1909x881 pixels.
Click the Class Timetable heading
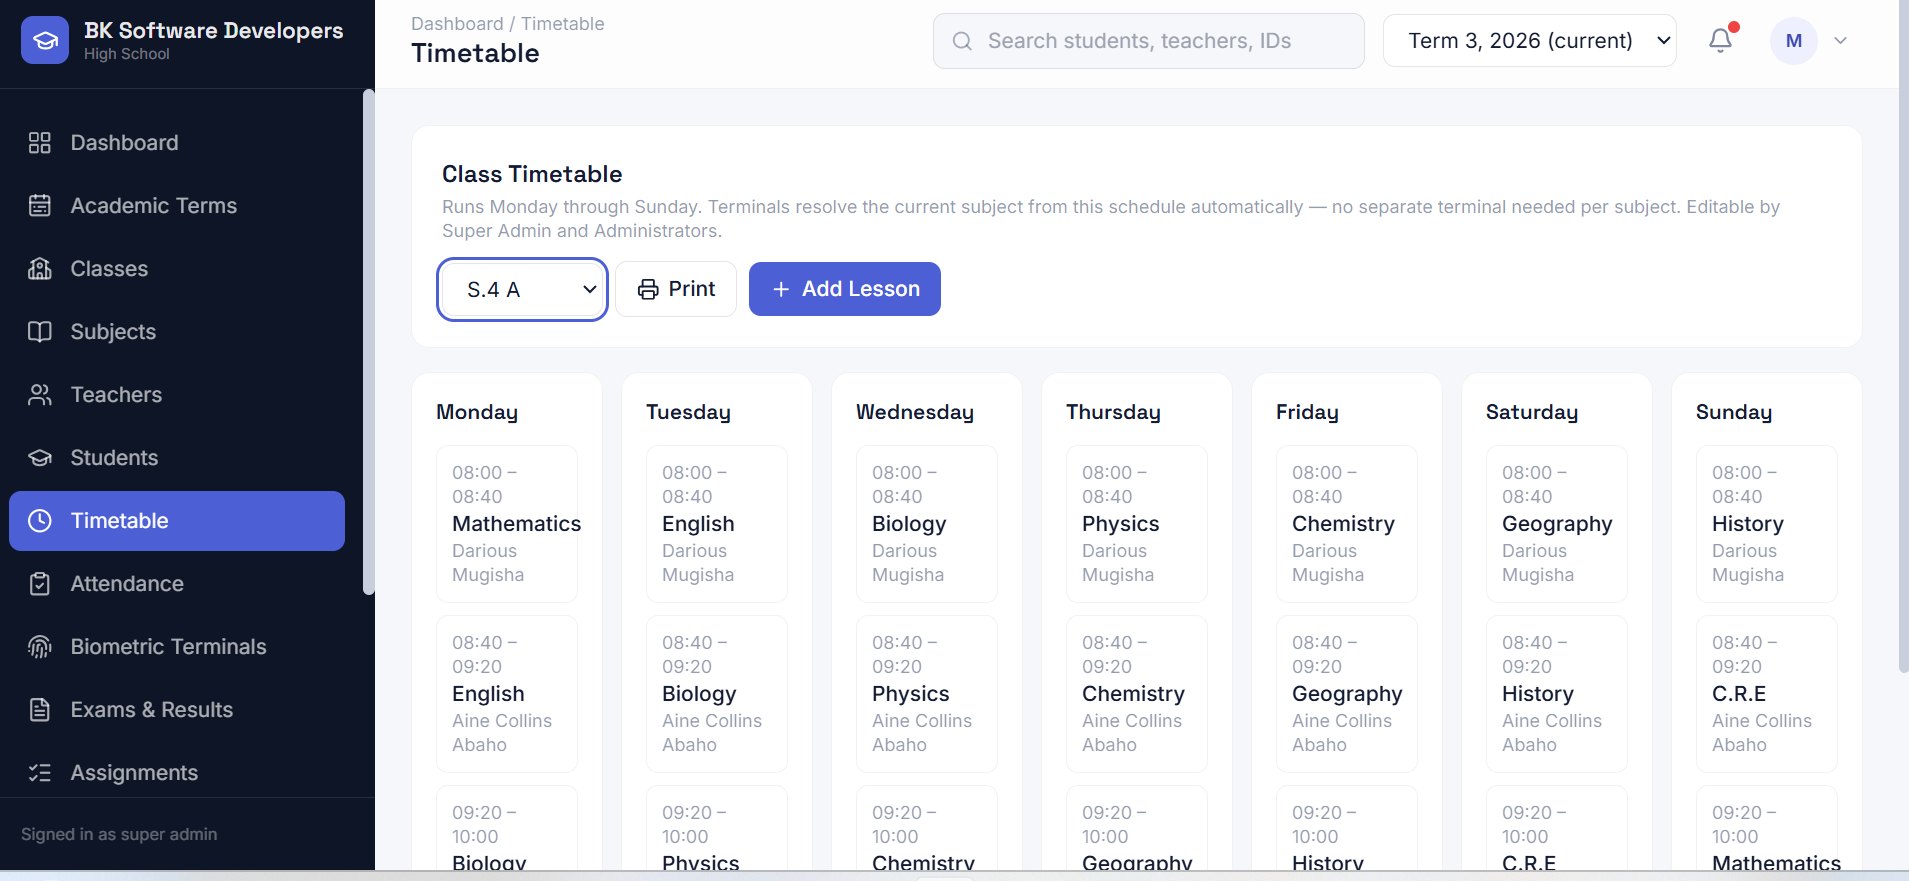tap(532, 174)
